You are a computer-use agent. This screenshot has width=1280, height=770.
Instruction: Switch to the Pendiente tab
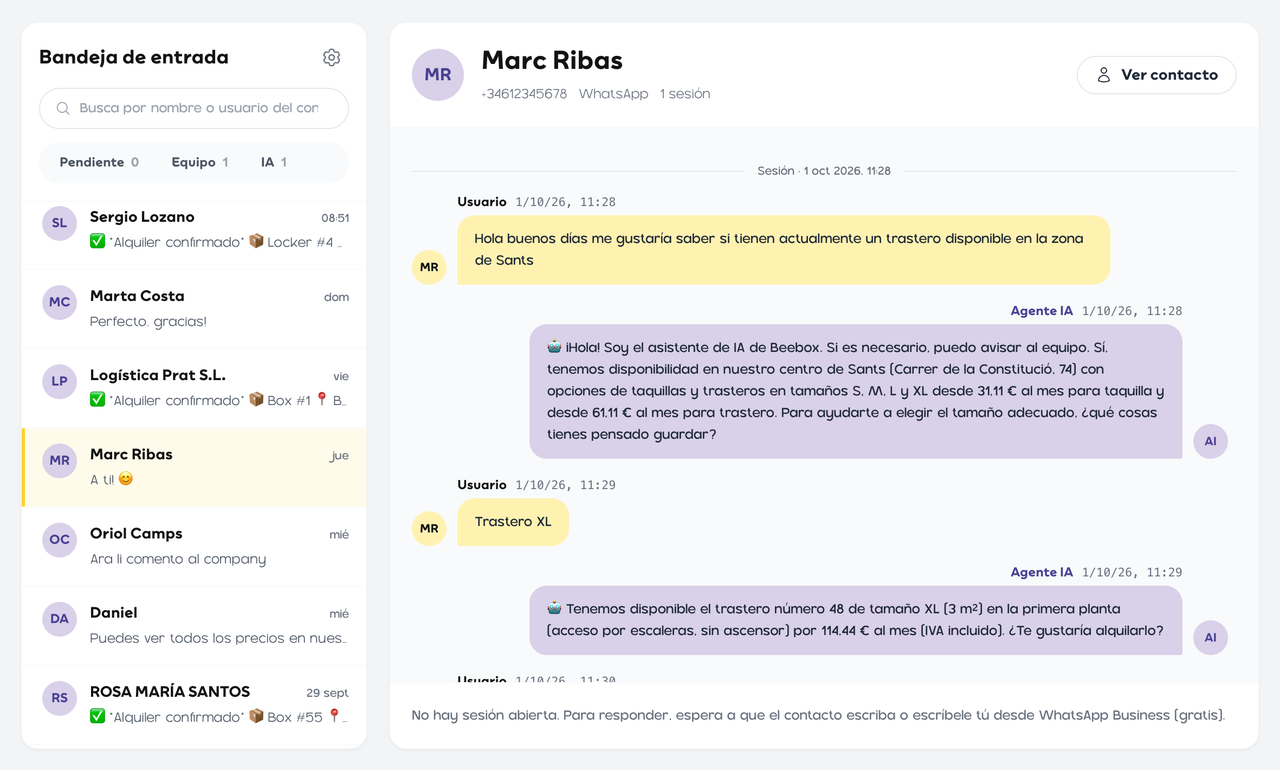coord(99,162)
